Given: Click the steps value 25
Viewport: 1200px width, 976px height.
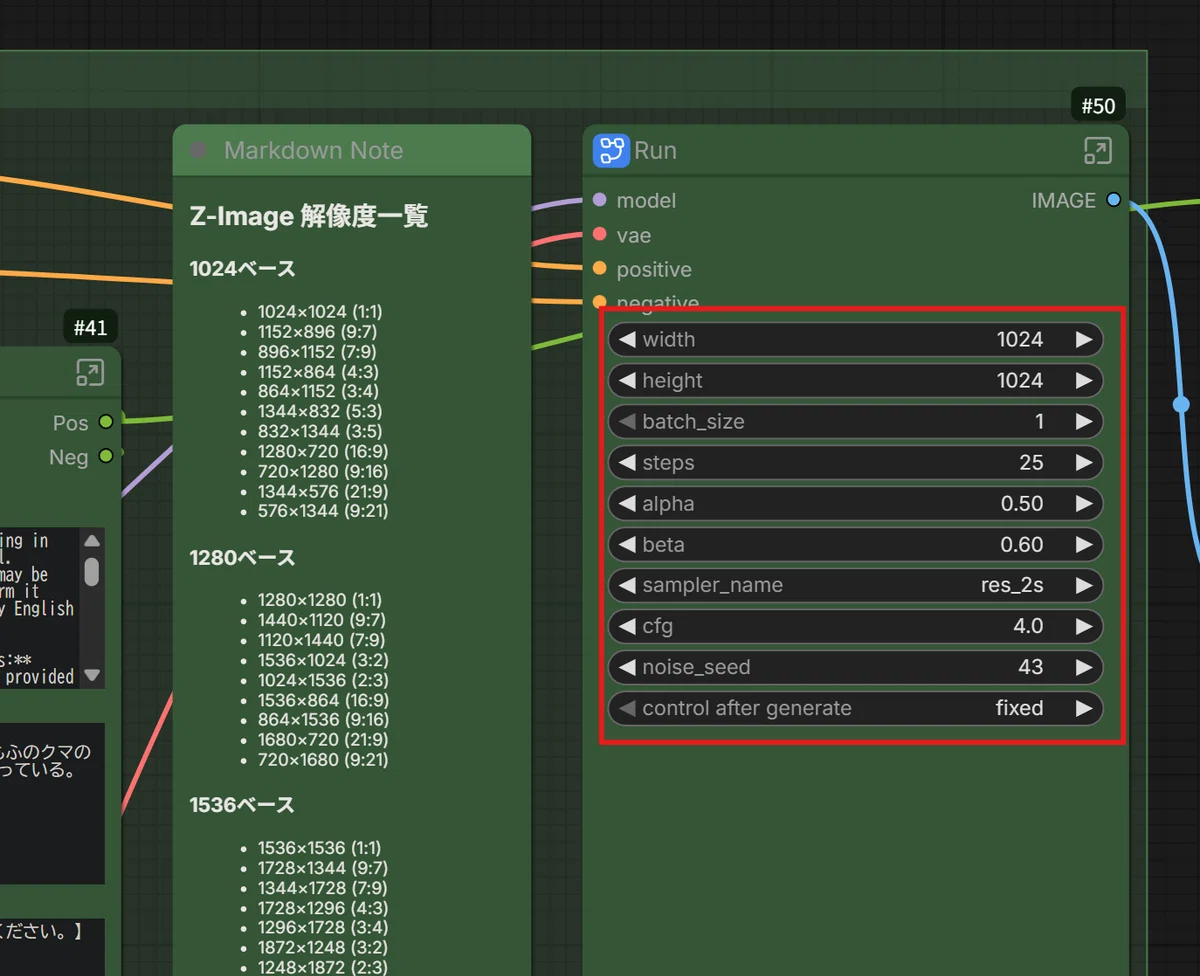Looking at the screenshot, I should point(1031,462).
